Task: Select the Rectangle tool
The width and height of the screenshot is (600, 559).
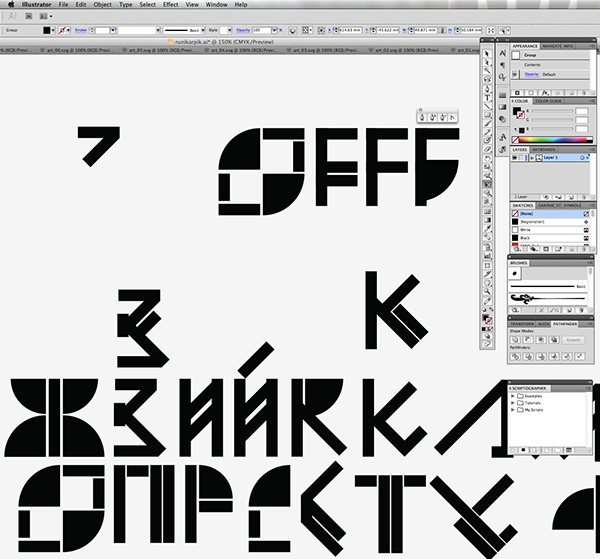Action: click(x=487, y=115)
